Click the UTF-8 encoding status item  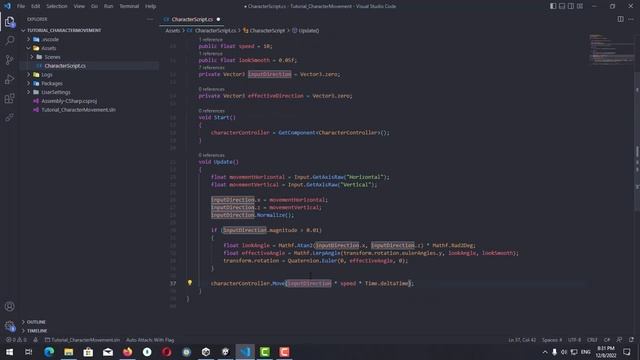[x=574, y=340]
